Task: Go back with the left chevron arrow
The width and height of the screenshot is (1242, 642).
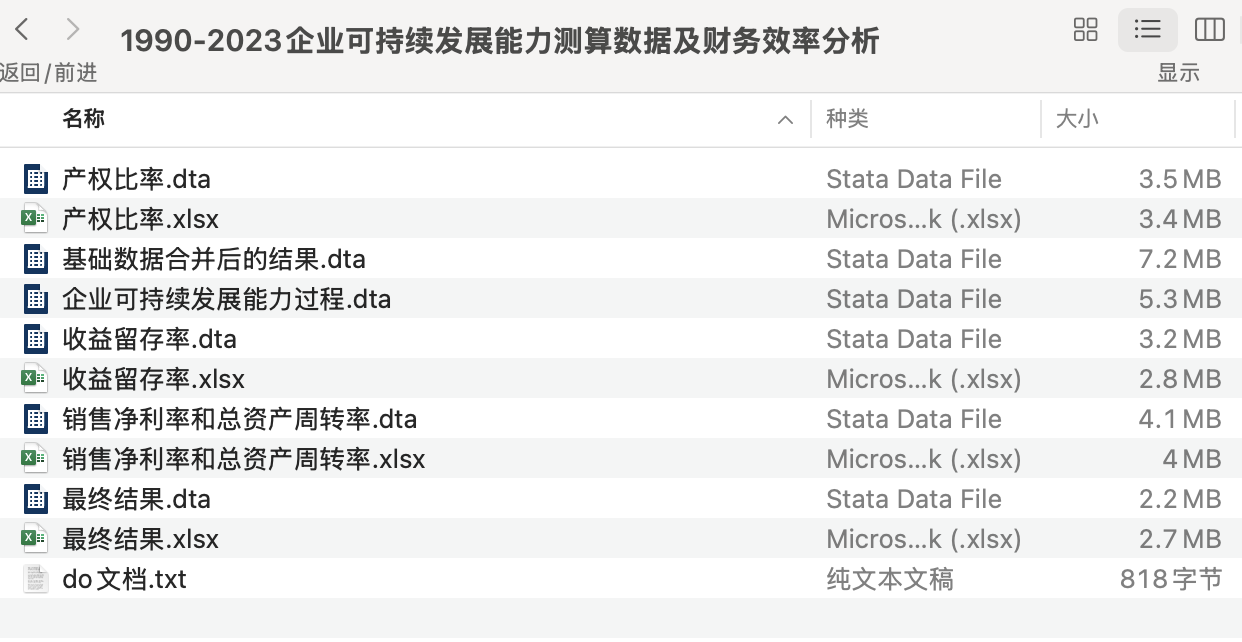Action: [x=22, y=30]
